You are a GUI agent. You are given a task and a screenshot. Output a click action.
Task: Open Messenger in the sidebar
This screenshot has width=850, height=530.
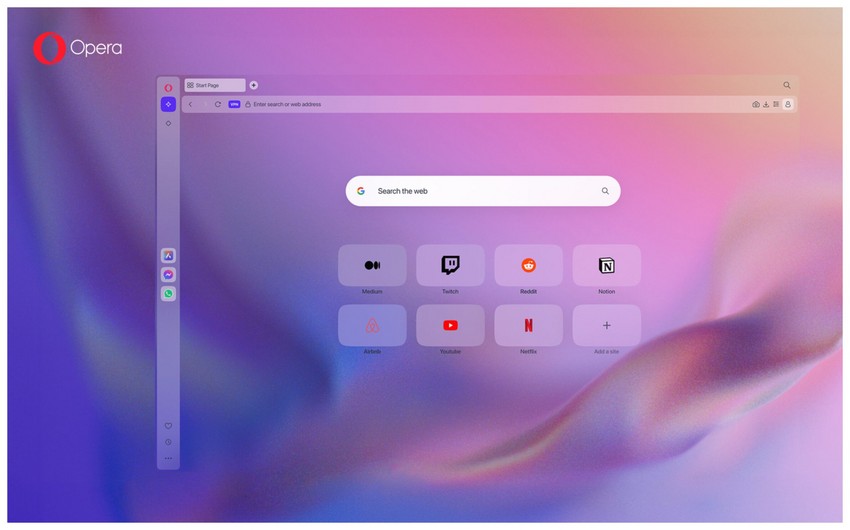coord(169,275)
